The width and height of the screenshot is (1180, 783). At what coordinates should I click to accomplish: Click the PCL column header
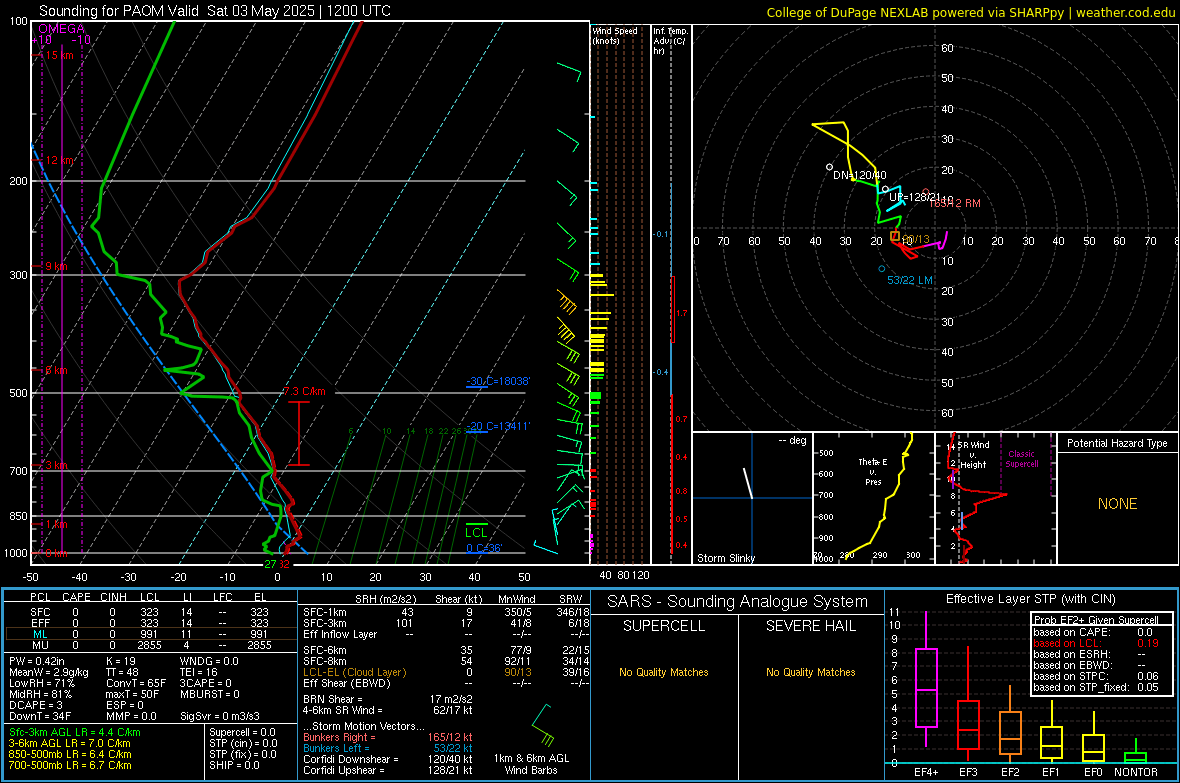tap(40, 597)
